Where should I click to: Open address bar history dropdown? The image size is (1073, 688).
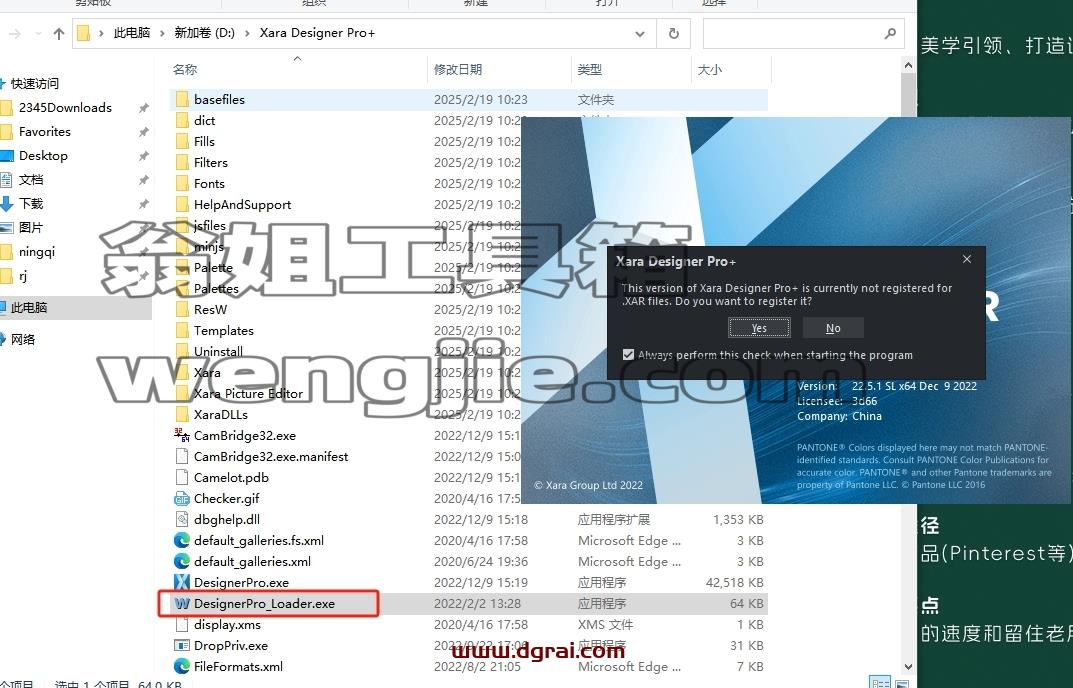[x=639, y=33]
